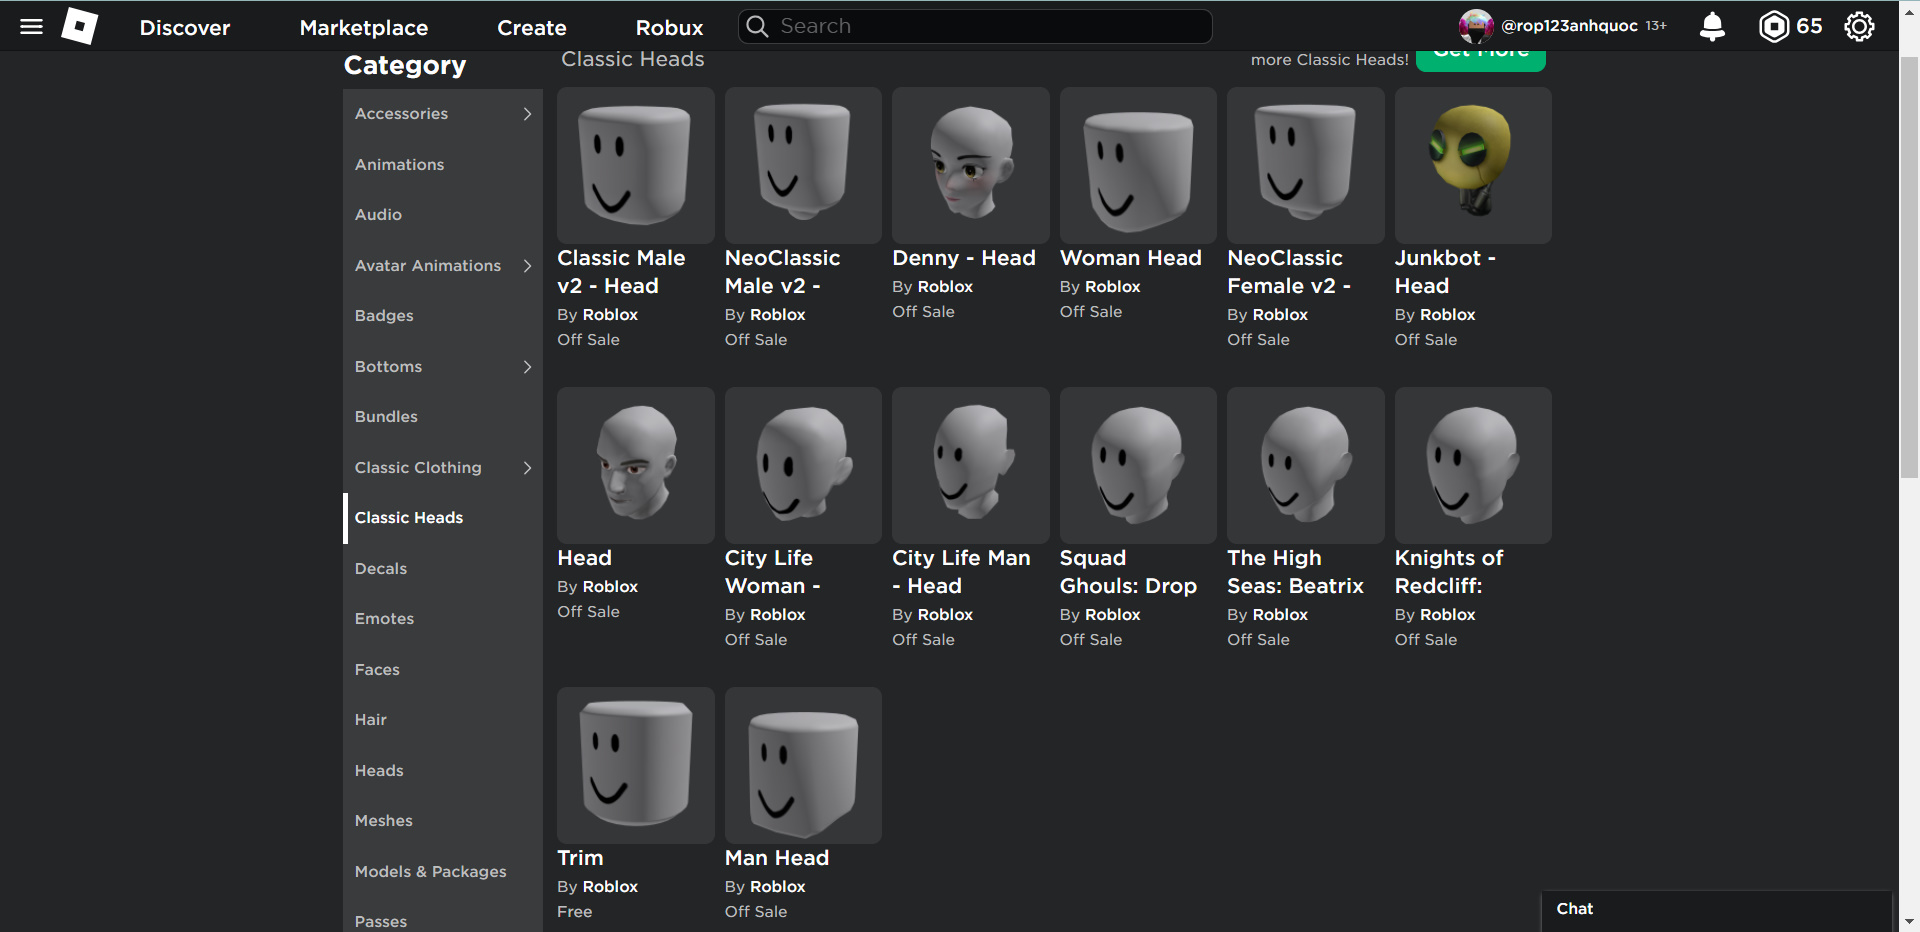Open the hamburger navigation menu
Image resolution: width=1920 pixels, height=932 pixels.
click(32, 27)
